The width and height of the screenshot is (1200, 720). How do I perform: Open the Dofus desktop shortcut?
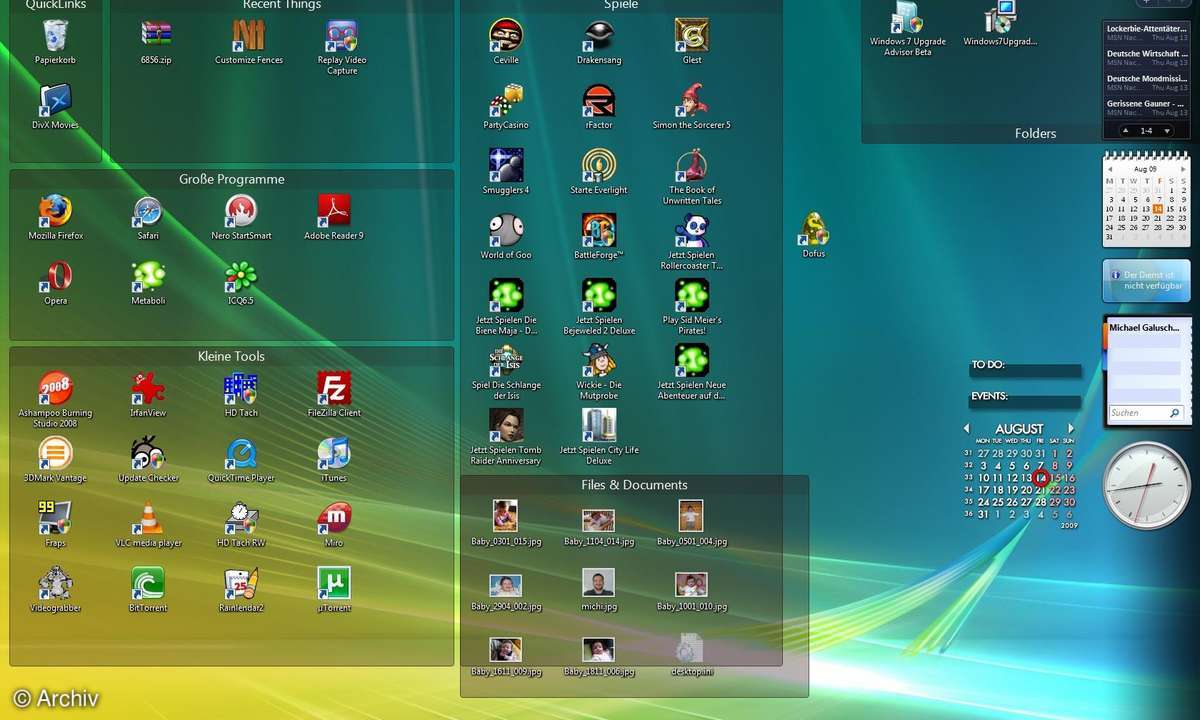click(x=814, y=232)
